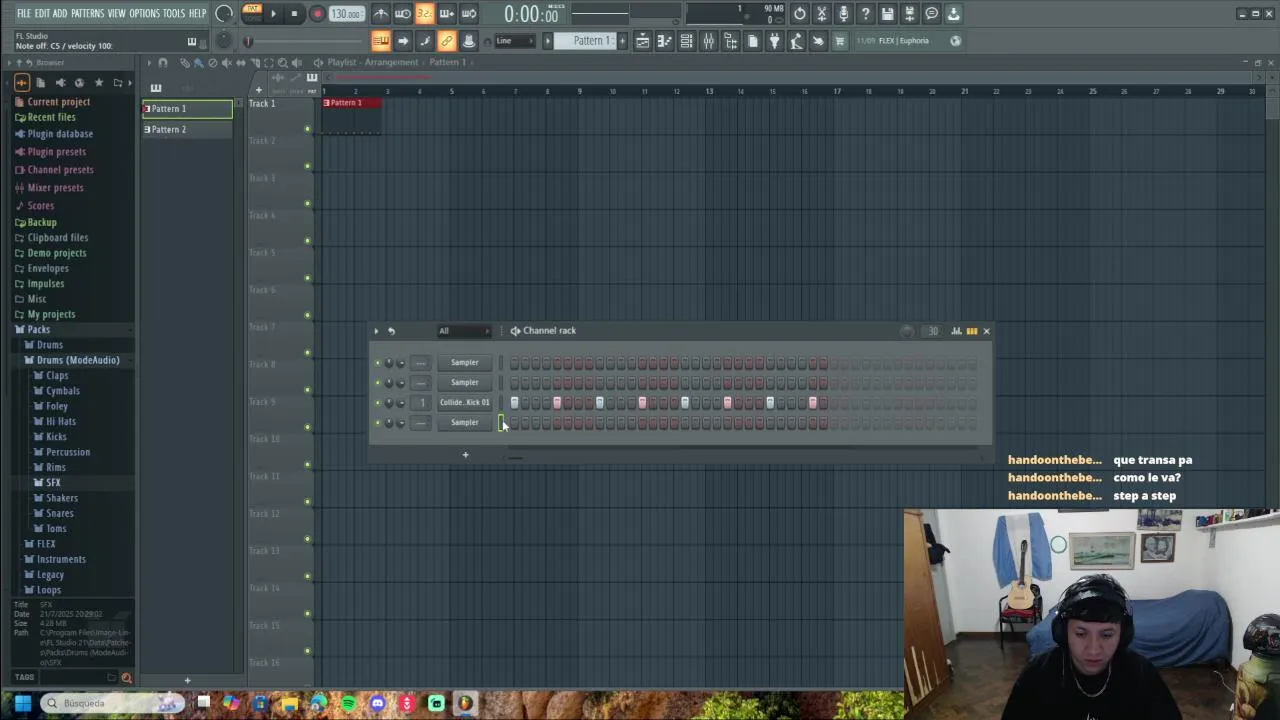Save project with the floppy disk icon

tap(888, 14)
